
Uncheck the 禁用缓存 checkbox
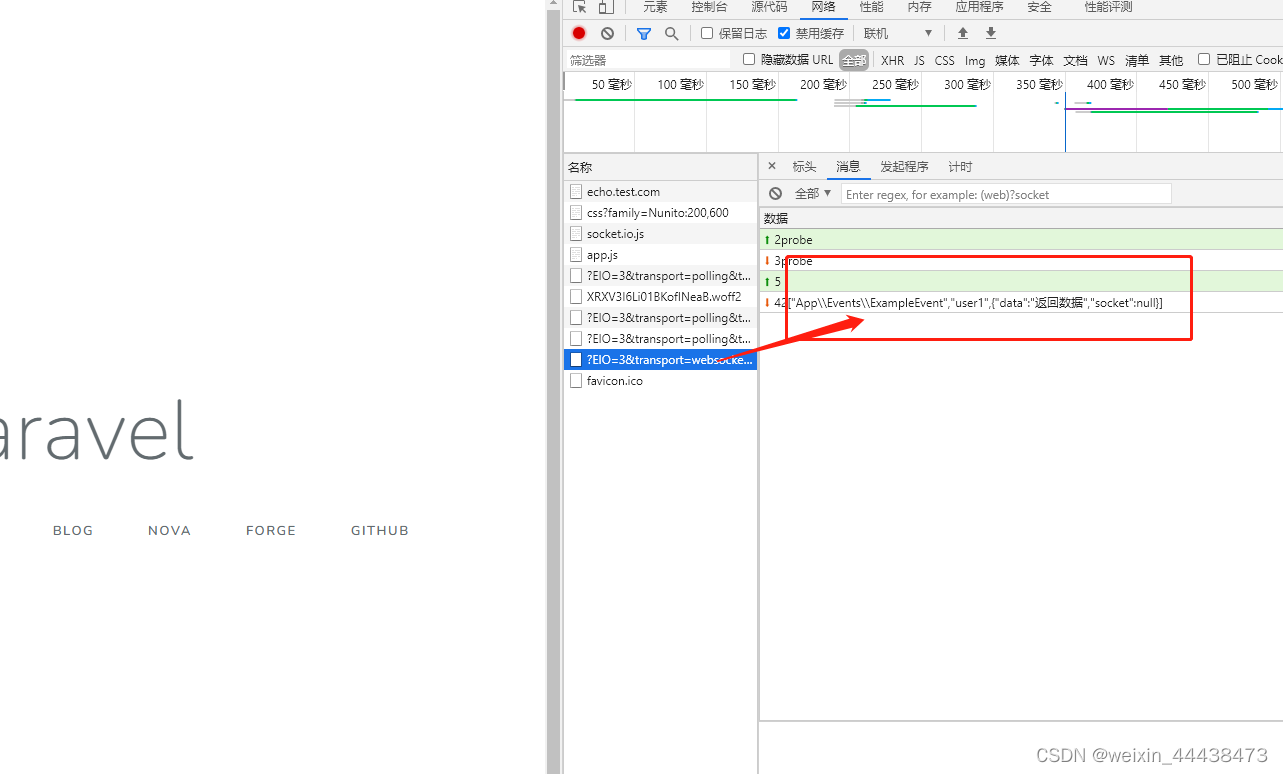(784, 32)
